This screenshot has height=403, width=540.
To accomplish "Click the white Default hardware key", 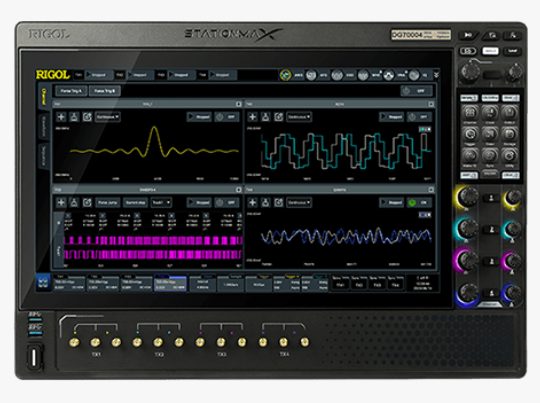I will pyautogui.click(x=490, y=51).
